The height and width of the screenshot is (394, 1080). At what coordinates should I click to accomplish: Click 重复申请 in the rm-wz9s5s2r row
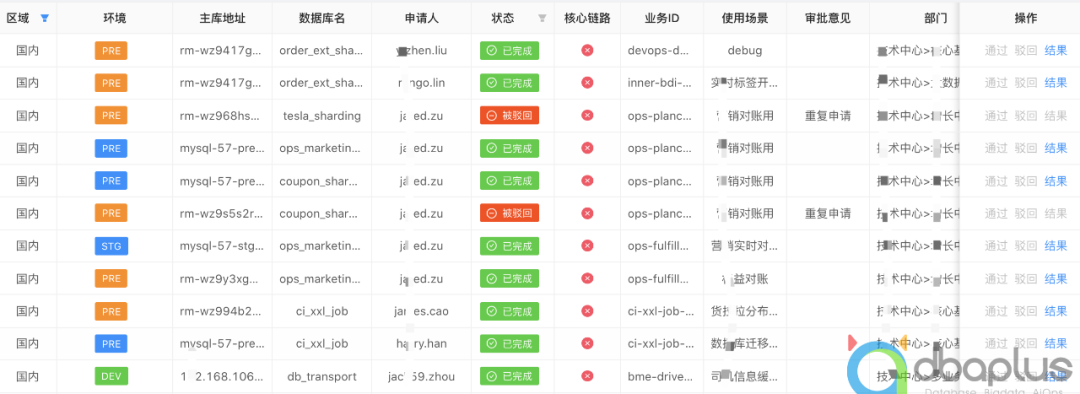(x=828, y=214)
